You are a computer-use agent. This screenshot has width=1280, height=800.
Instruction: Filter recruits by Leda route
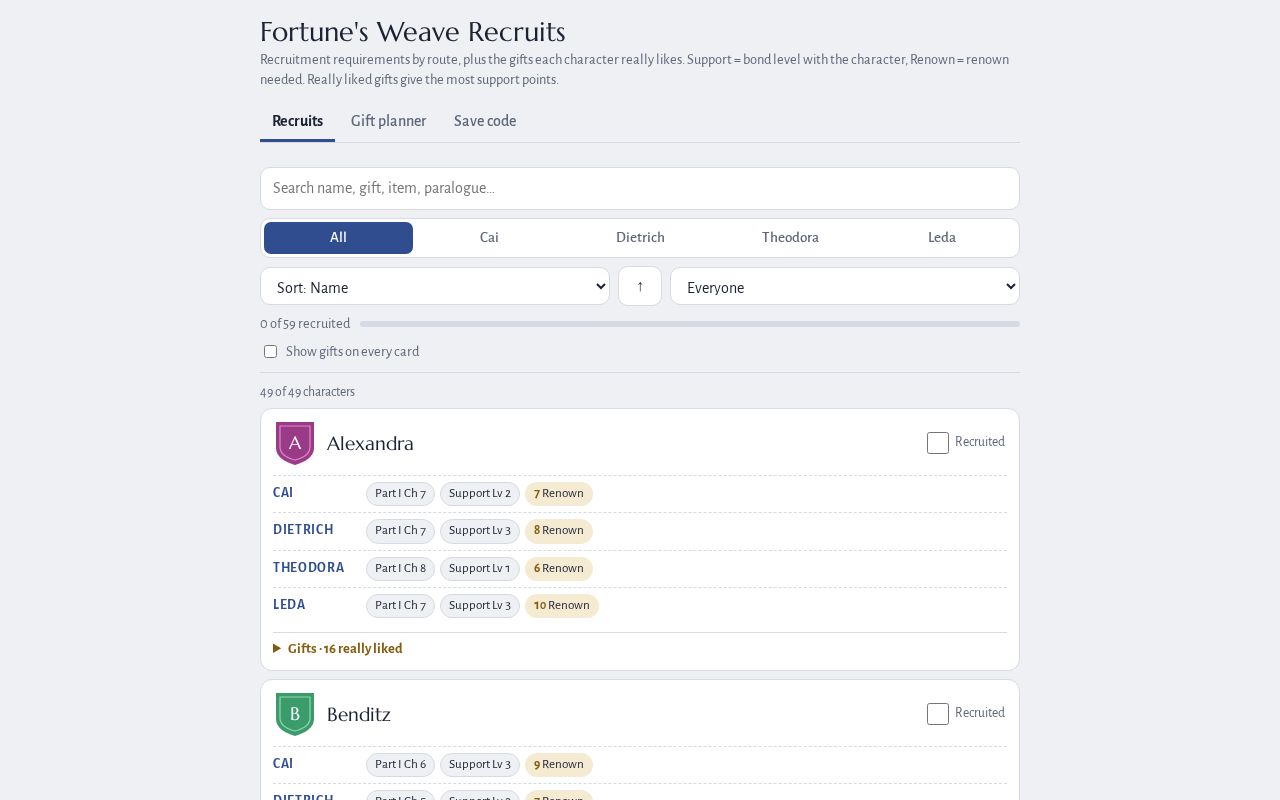tap(942, 238)
